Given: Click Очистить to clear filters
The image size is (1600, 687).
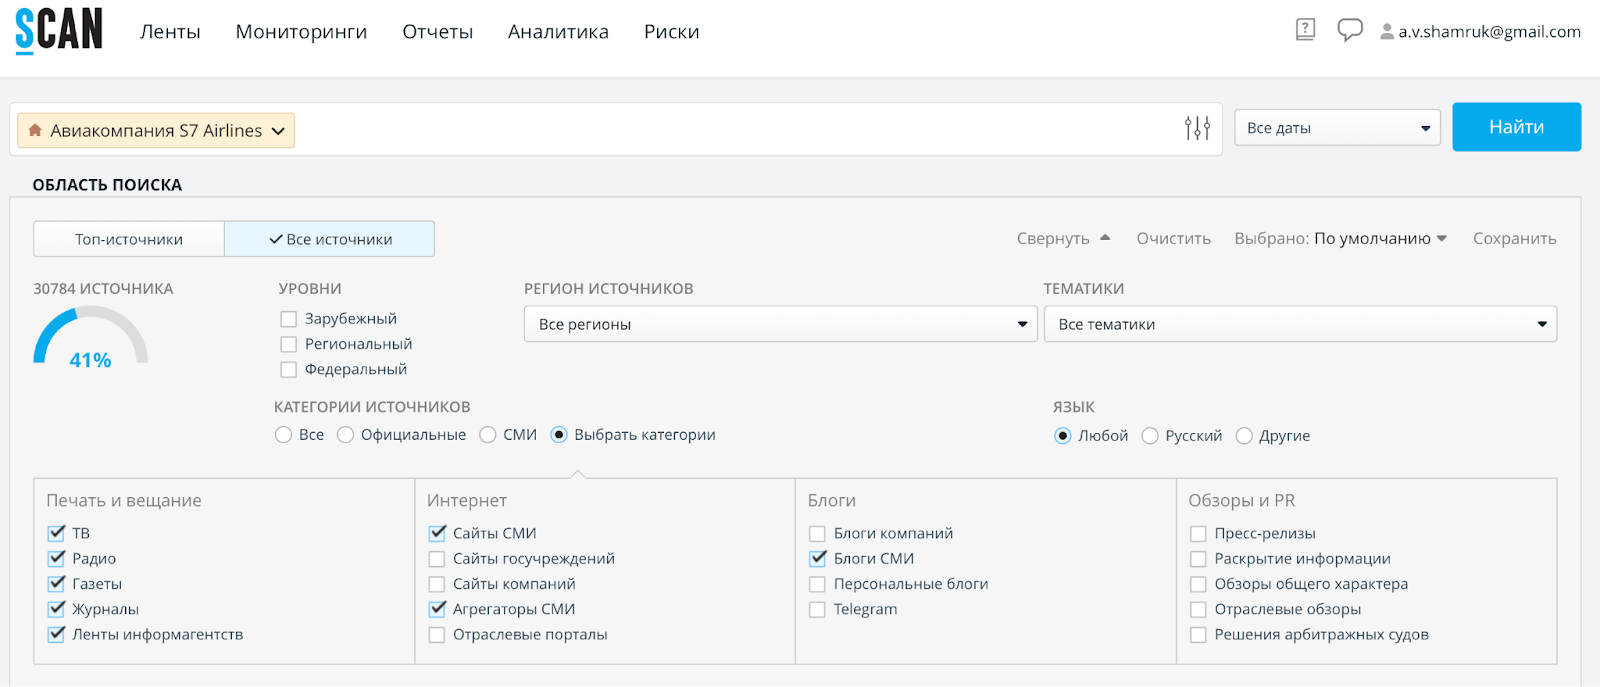Looking at the screenshot, I should (x=1173, y=238).
